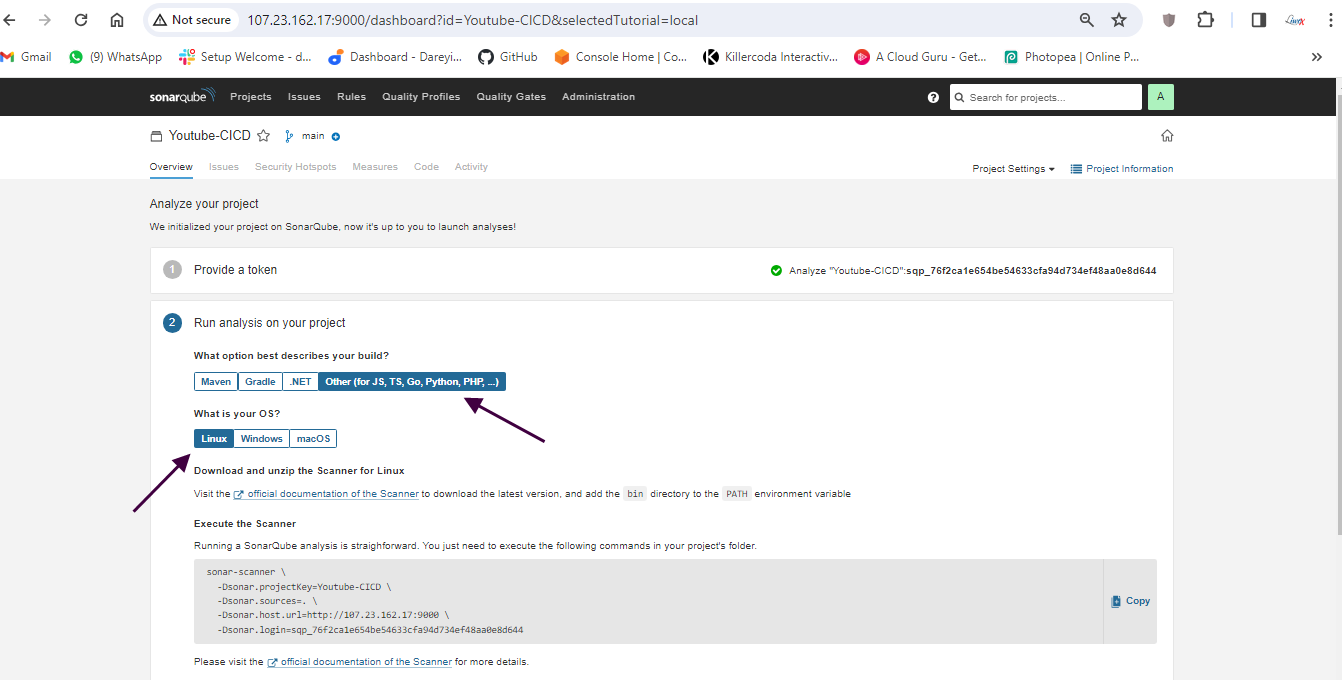The height and width of the screenshot is (680, 1342).
Task: Bookmark this page with the star icon
Action: point(1119,20)
